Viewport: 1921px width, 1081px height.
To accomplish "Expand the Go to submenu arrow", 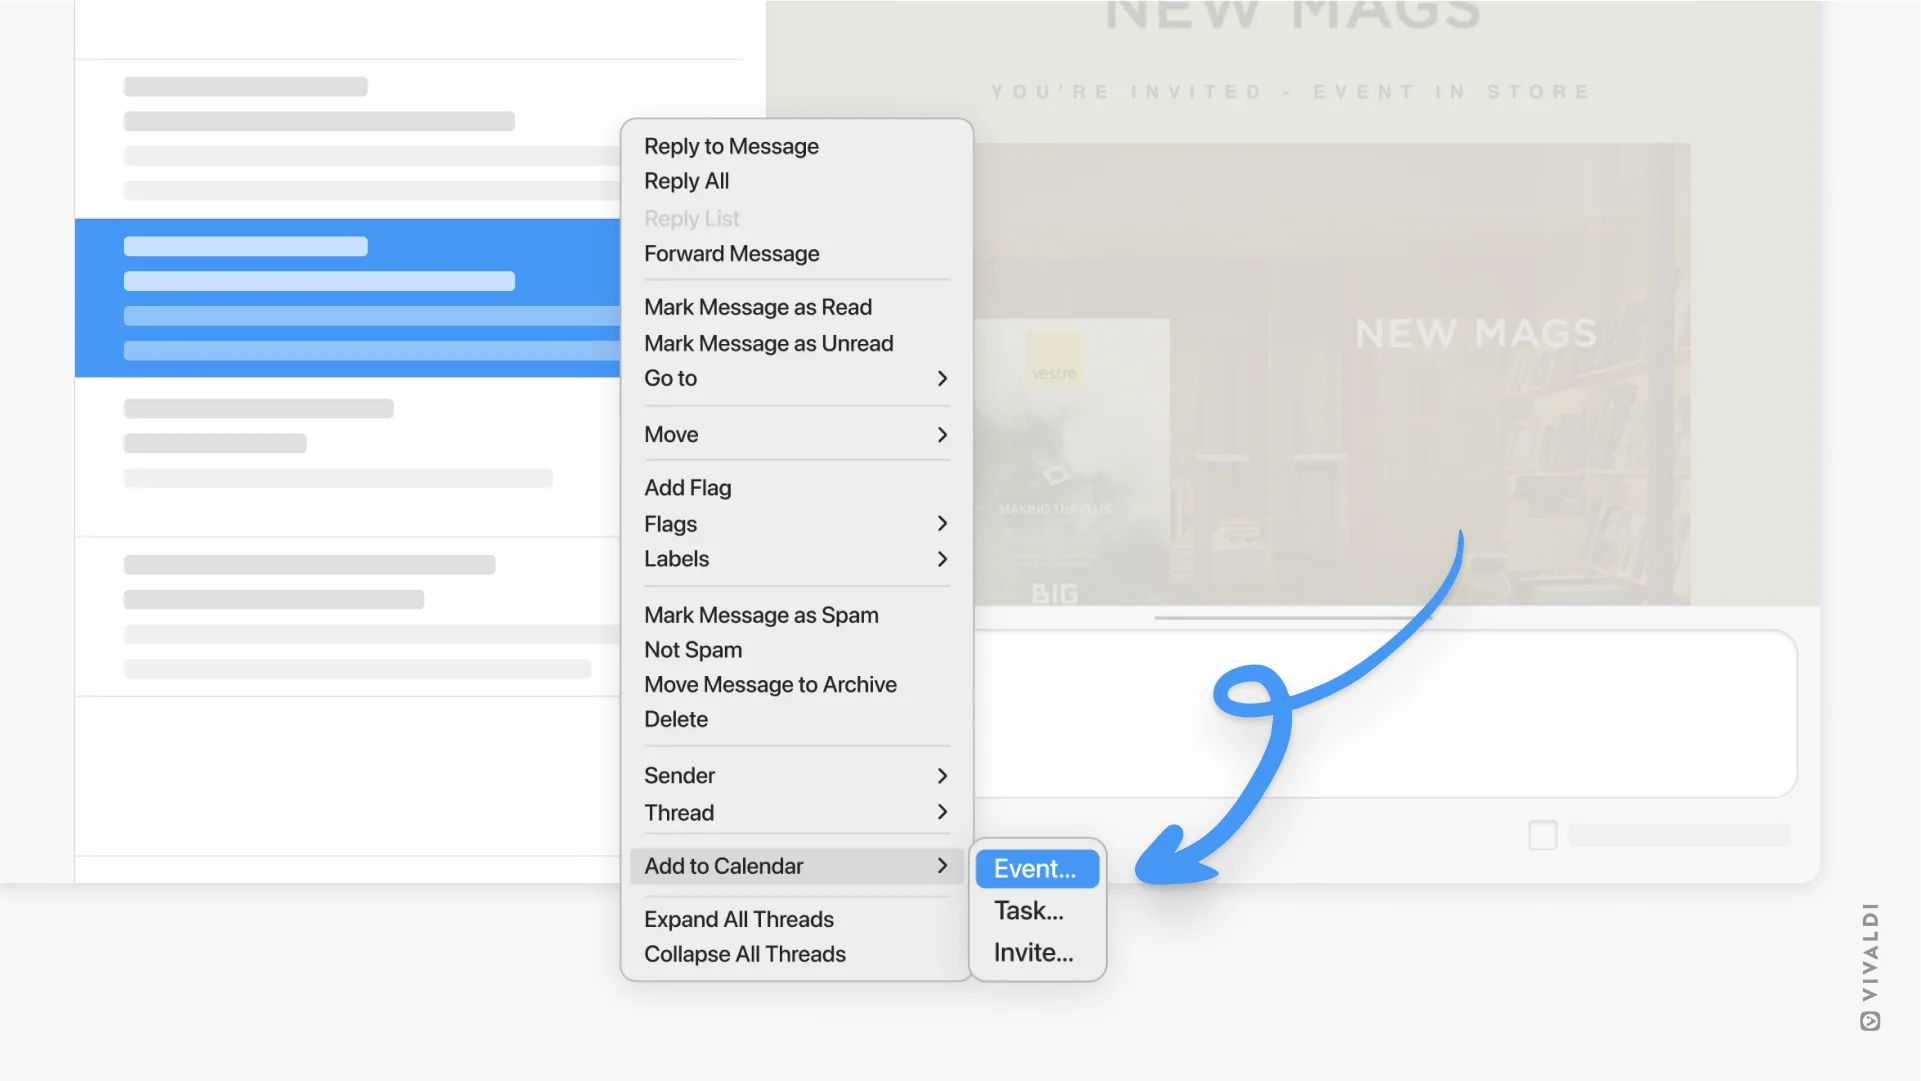I will (x=941, y=379).
